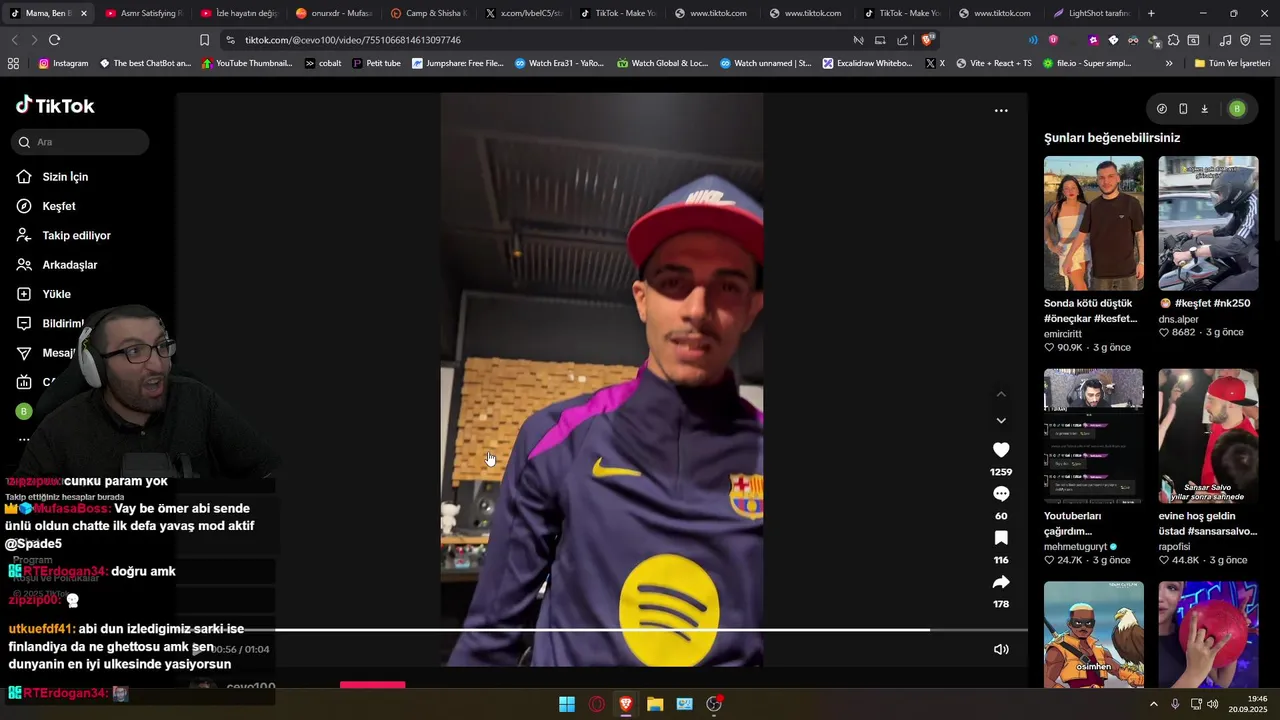1280x720 pixels.
Task: Open the #keşfet #nk250 video thumbnail
Action: 1208,223
